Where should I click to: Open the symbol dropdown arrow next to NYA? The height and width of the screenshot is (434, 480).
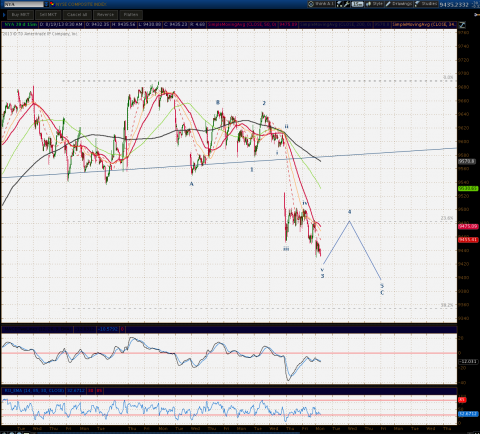tap(46, 4)
